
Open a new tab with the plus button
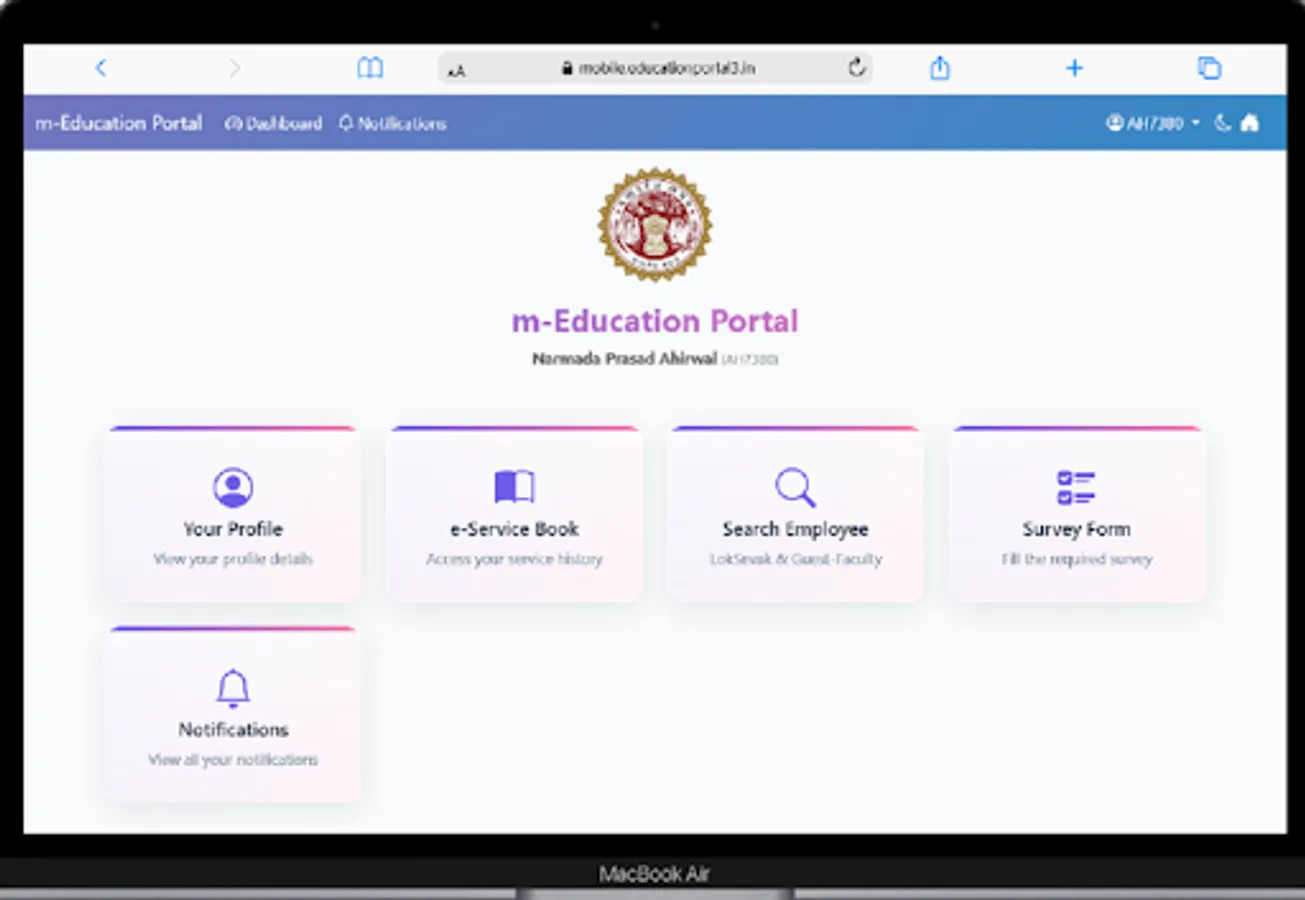[1074, 68]
